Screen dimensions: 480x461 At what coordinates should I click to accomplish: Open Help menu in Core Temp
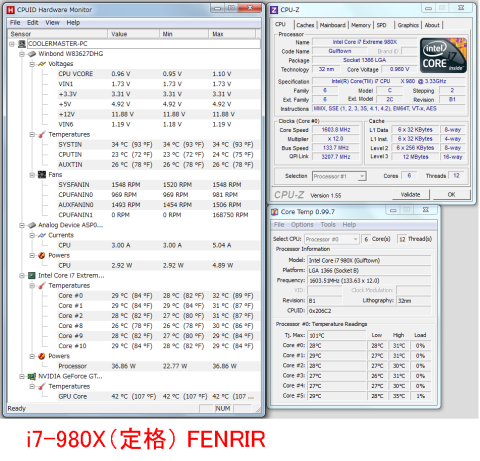[x=349, y=225]
